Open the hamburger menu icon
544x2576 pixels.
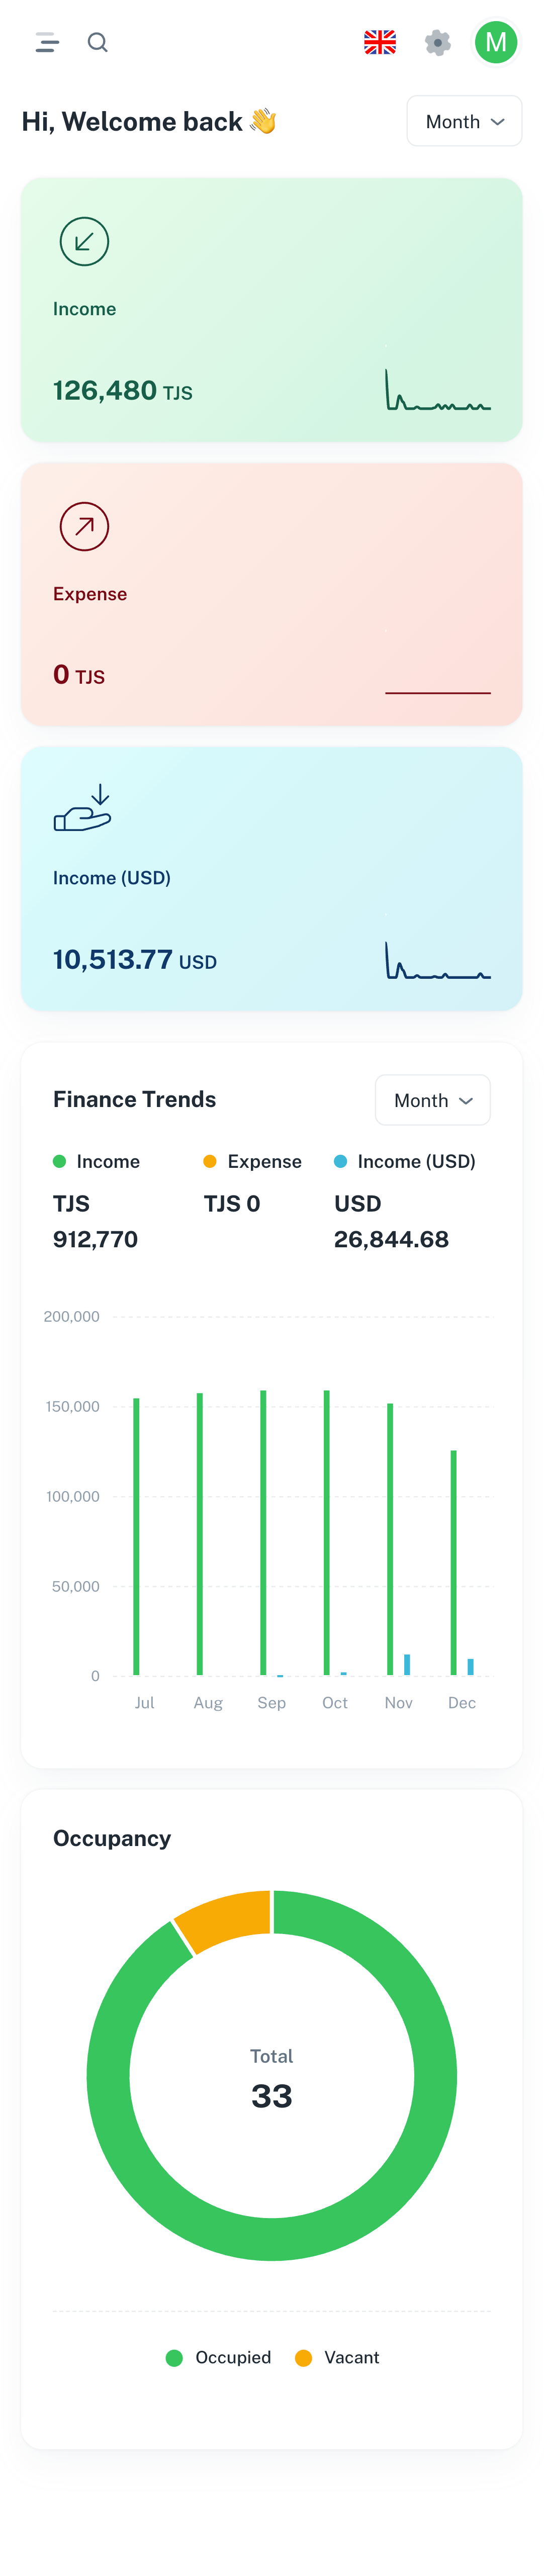tap(47, 42)
